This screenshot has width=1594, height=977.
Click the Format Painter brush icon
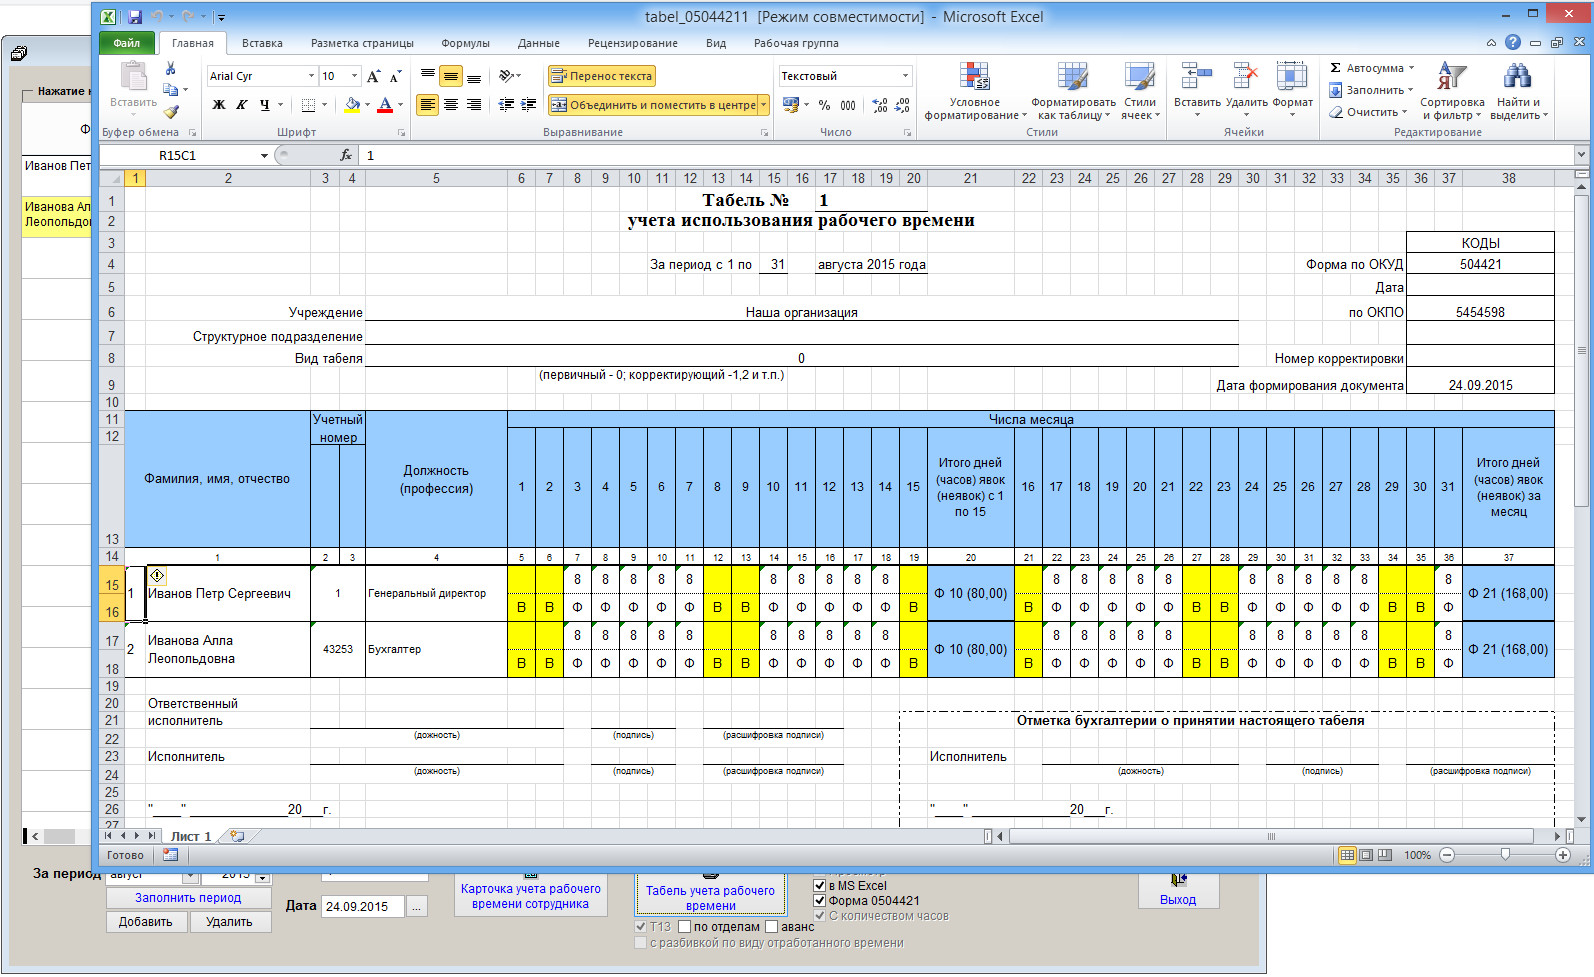(171, 112)
